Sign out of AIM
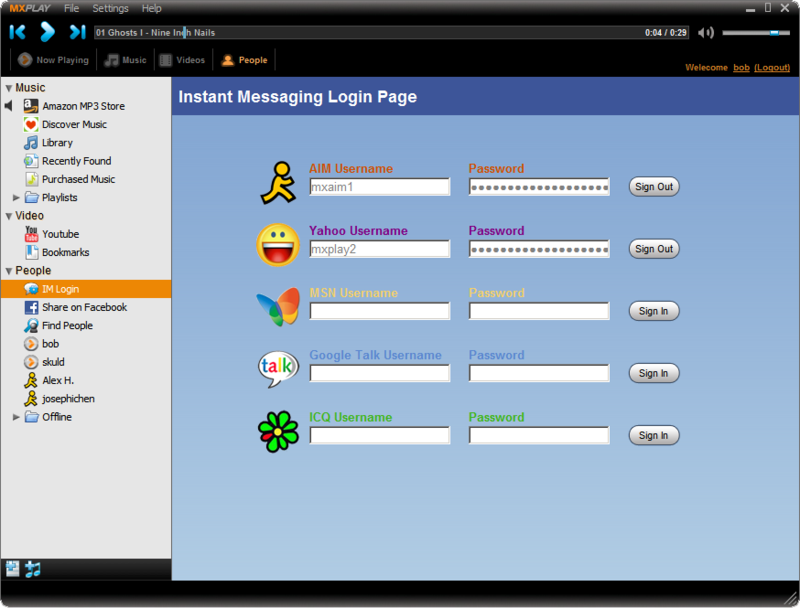The width and height of the screenshot is (800, 608). (654, 187)
